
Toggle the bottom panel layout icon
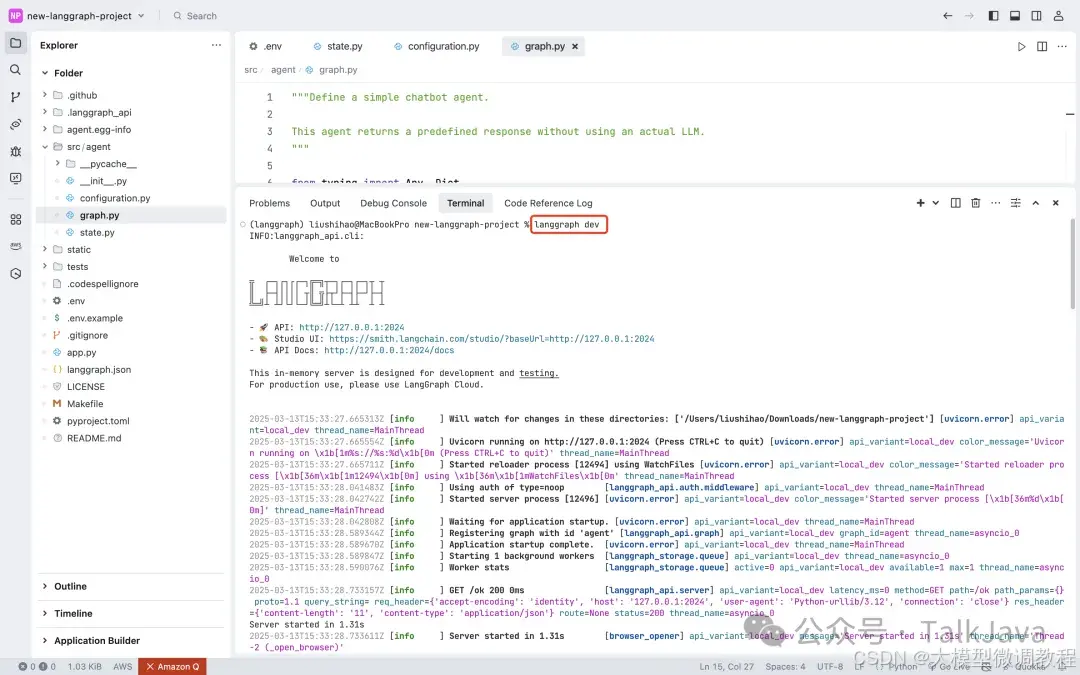tap(1015, 15)
